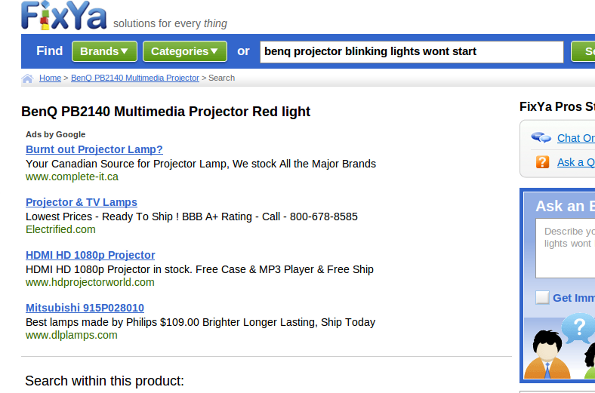Open the Projector & TV Lamps ad link
Screen dimensions: 595x393
tap(82, 203)
